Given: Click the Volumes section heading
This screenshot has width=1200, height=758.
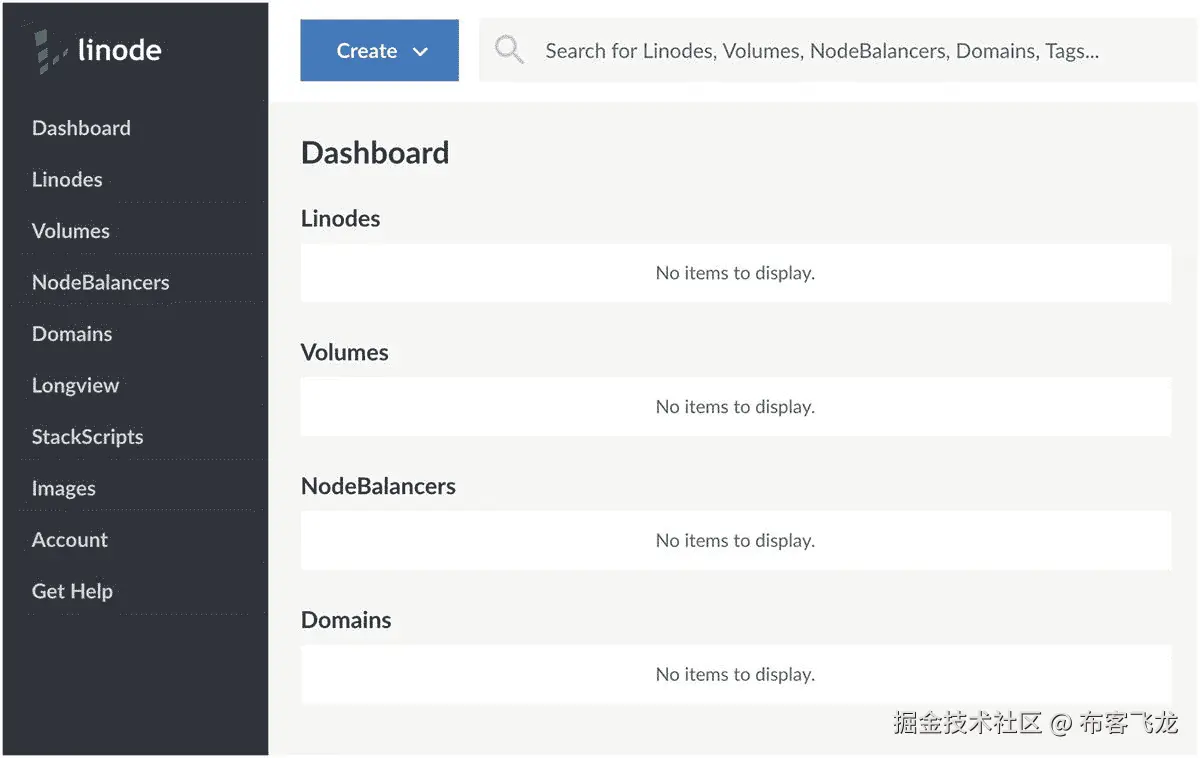Looking at the screenshot, I should pos(345,353).
